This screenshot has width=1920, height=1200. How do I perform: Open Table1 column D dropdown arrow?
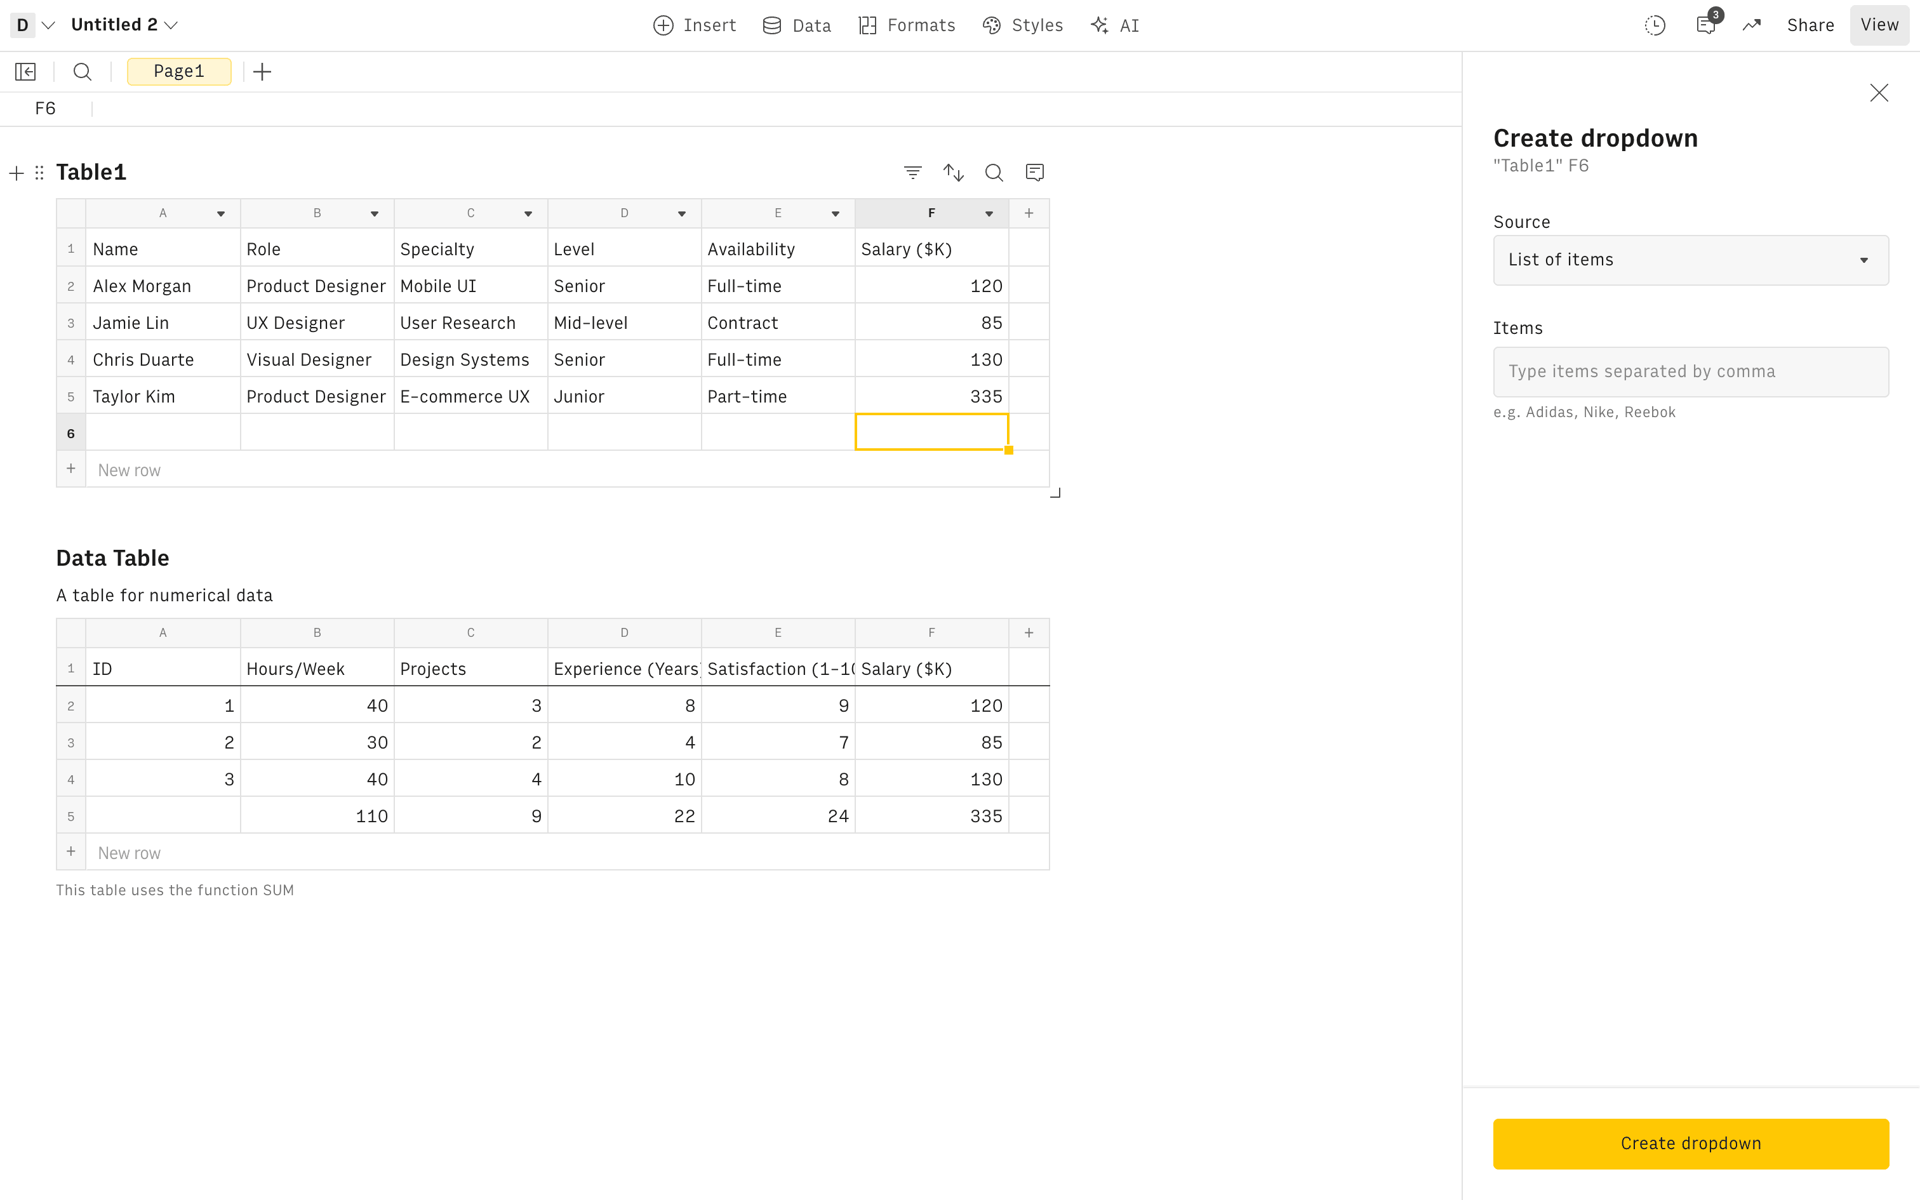[x=682, y=214]
